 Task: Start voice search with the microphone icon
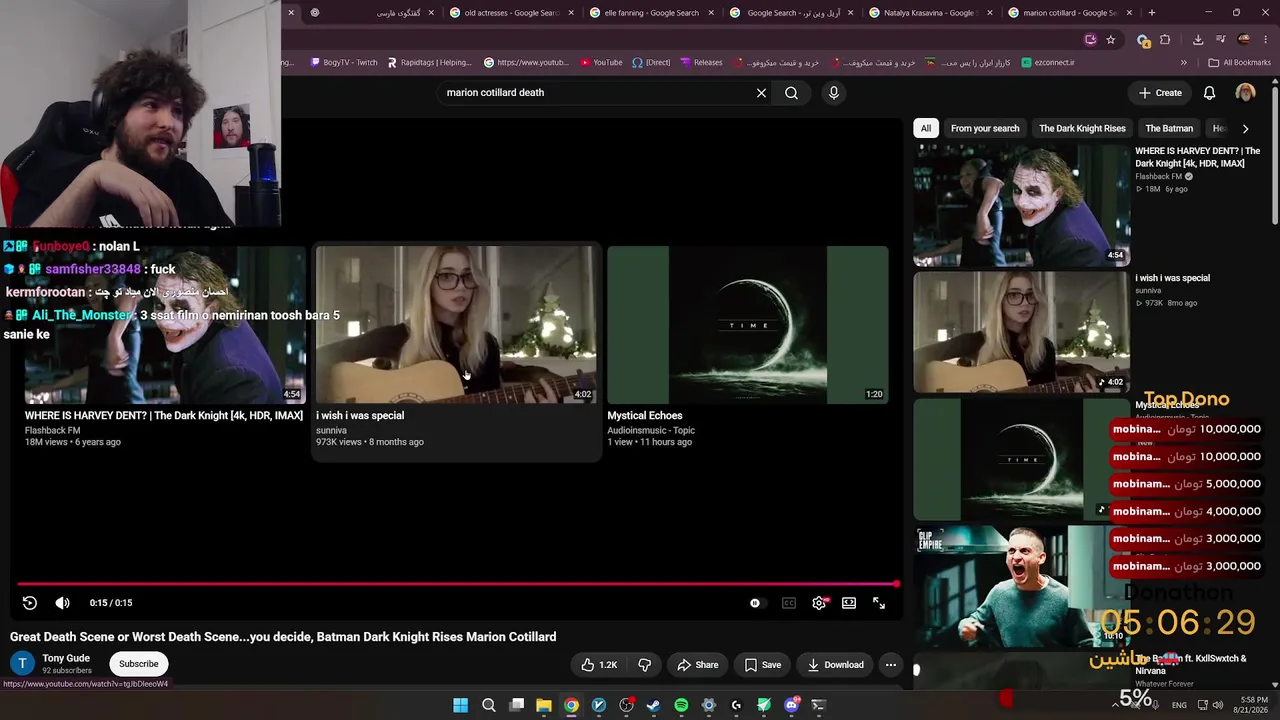pyautogui.click(x=833, y=93)
